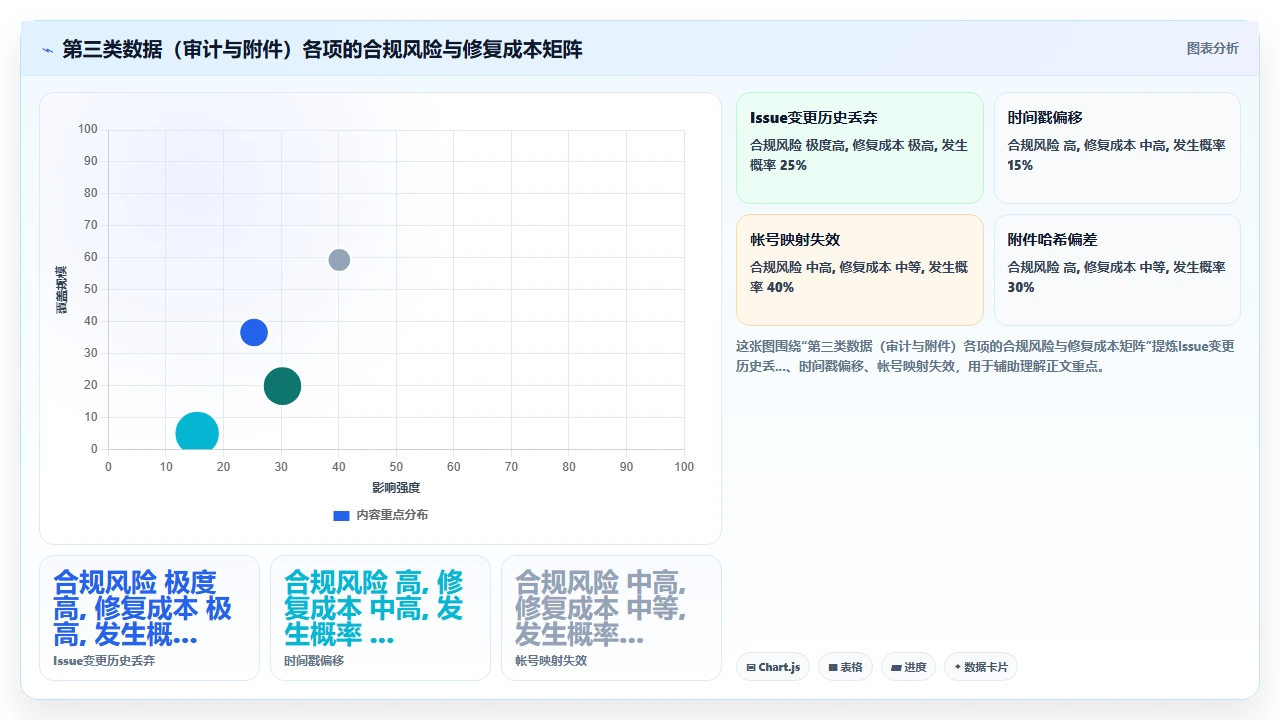
Task: Click the 数据卡片 tag
Action: click(x=981, y=667)
